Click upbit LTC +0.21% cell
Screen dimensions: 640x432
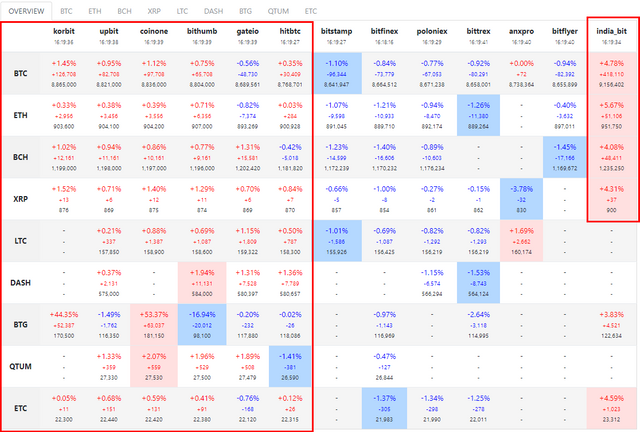[109, 241]
